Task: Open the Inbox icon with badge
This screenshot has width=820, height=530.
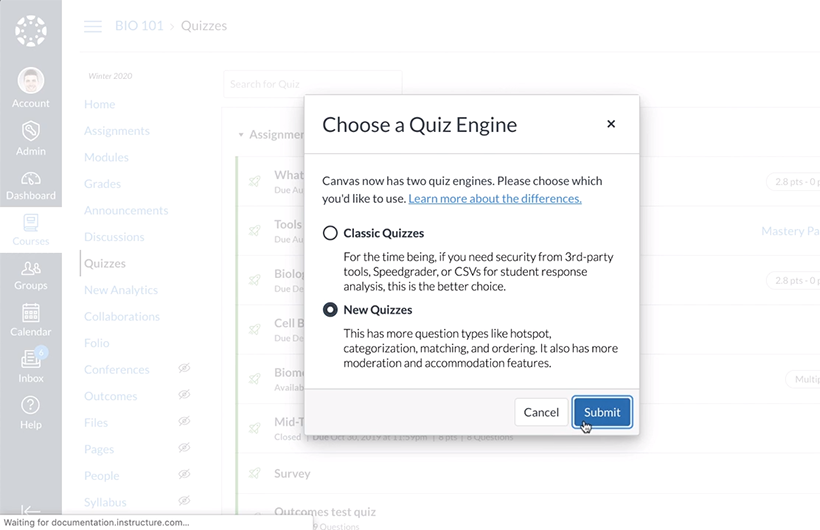Action: pos(32,358)
